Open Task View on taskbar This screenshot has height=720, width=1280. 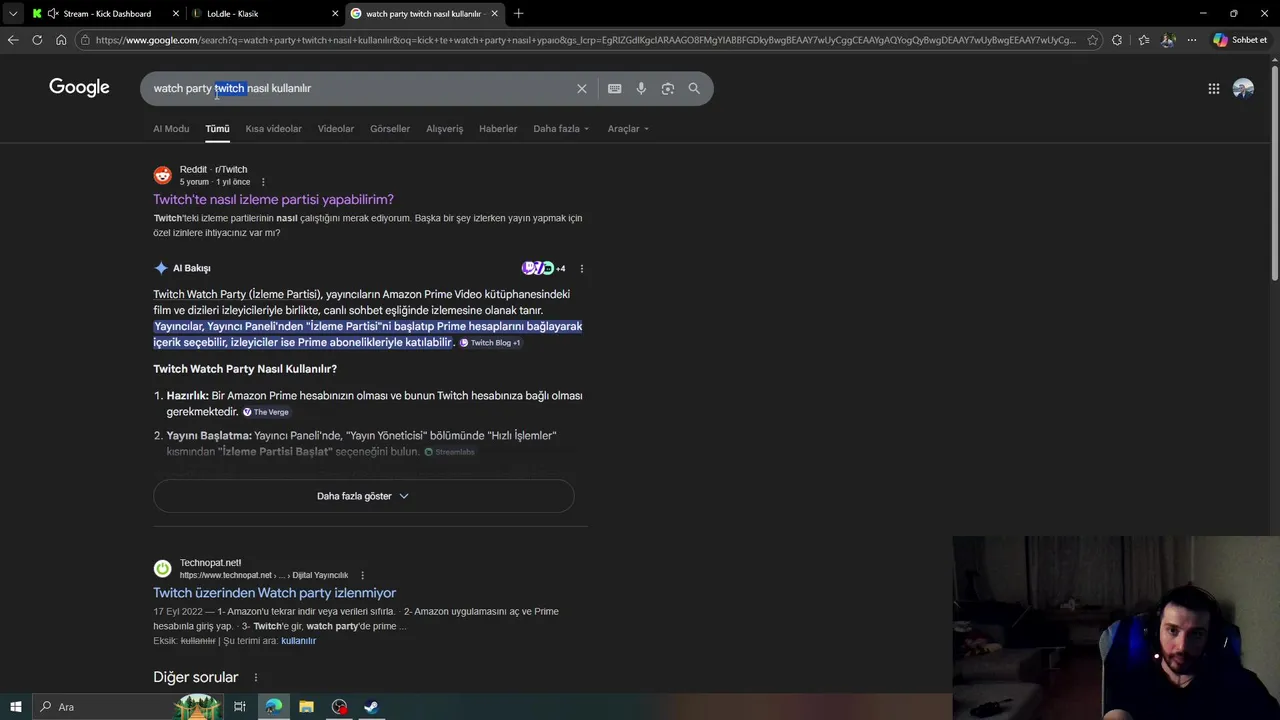(240, 707)
